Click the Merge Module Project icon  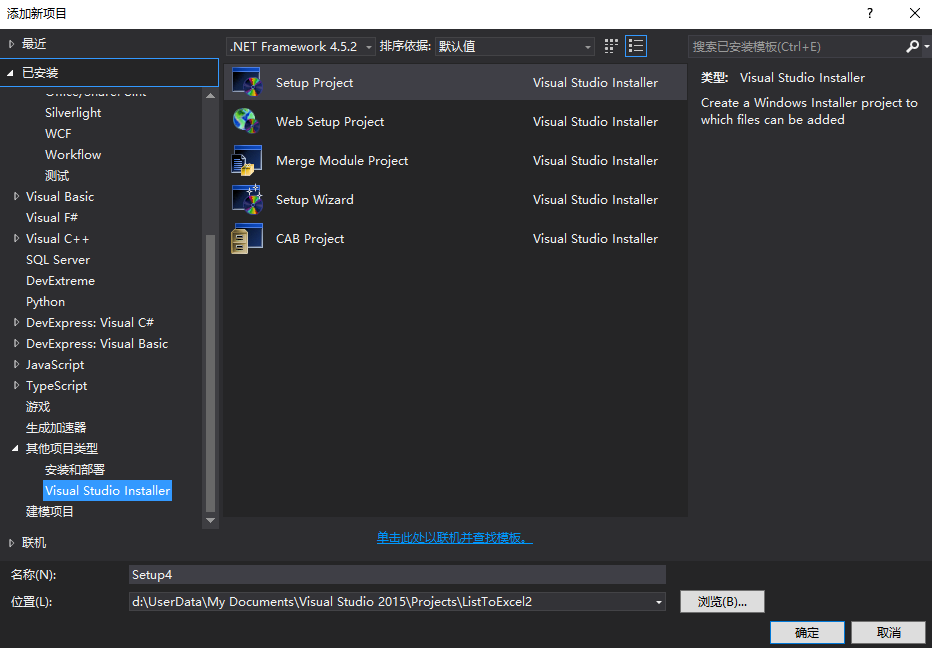(x=247, y=160)
